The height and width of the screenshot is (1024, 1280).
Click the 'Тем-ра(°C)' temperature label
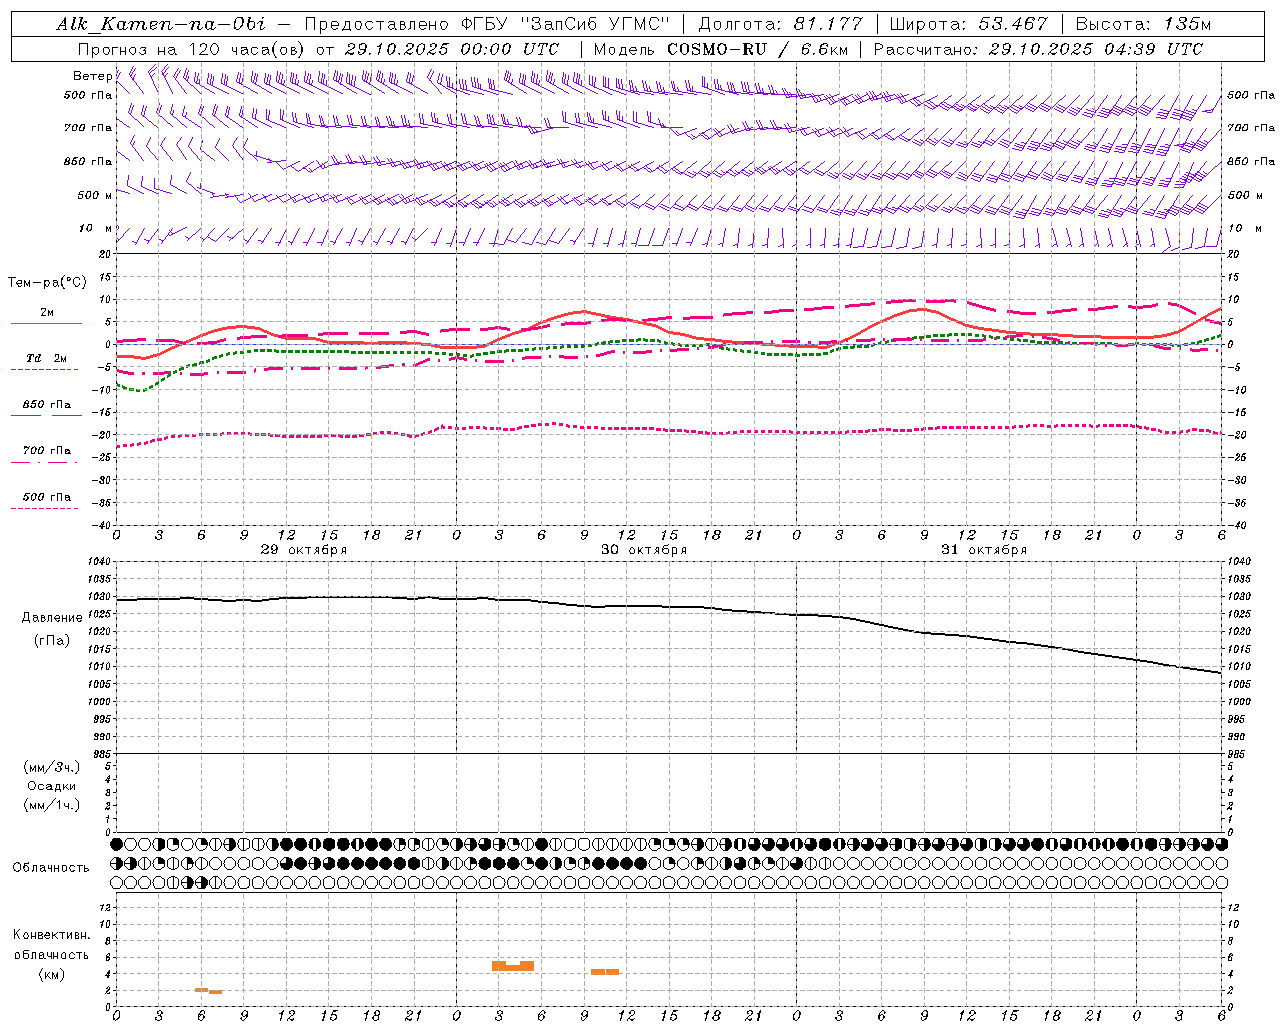point(47,283)
